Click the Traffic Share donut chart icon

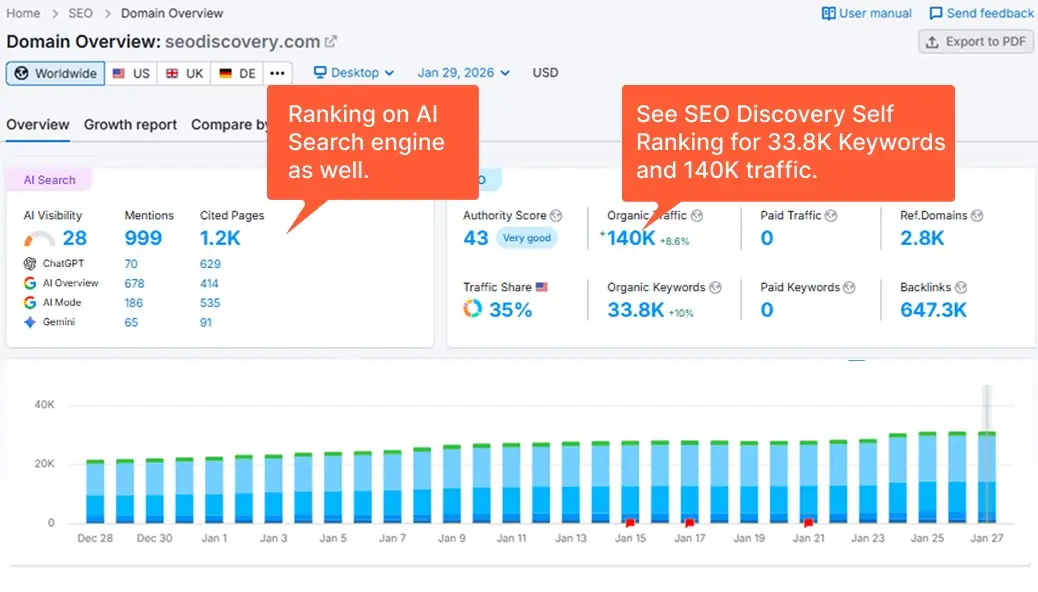(473, 309)
